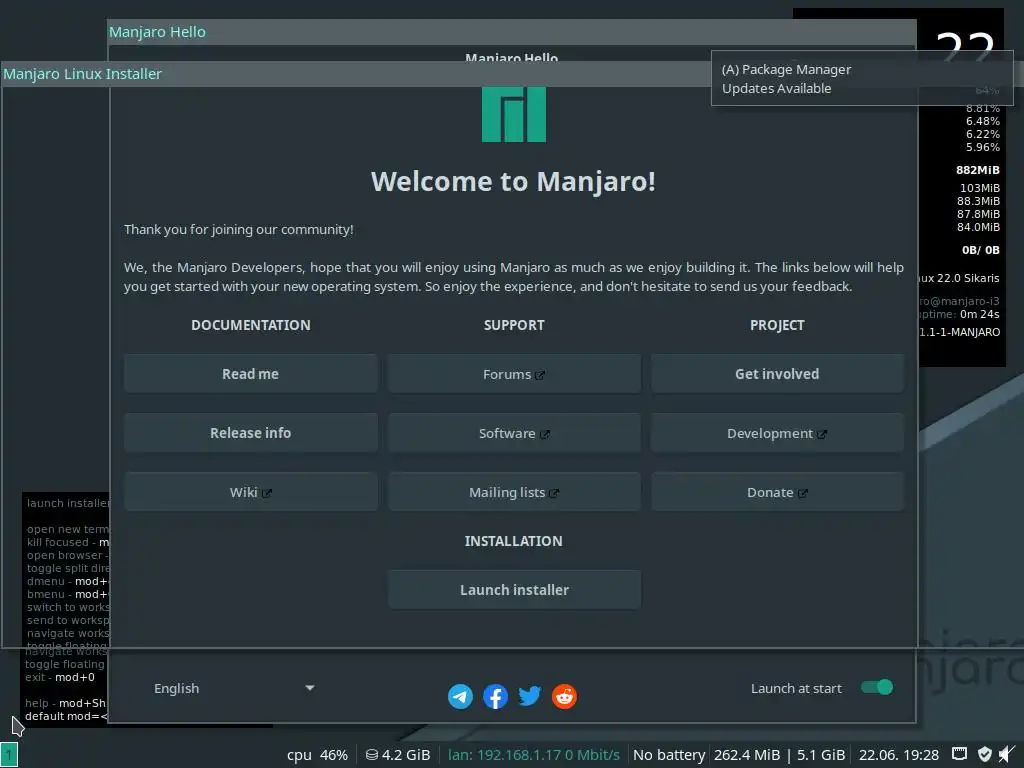Click the network tray icon in the bar

pos(959,754)
